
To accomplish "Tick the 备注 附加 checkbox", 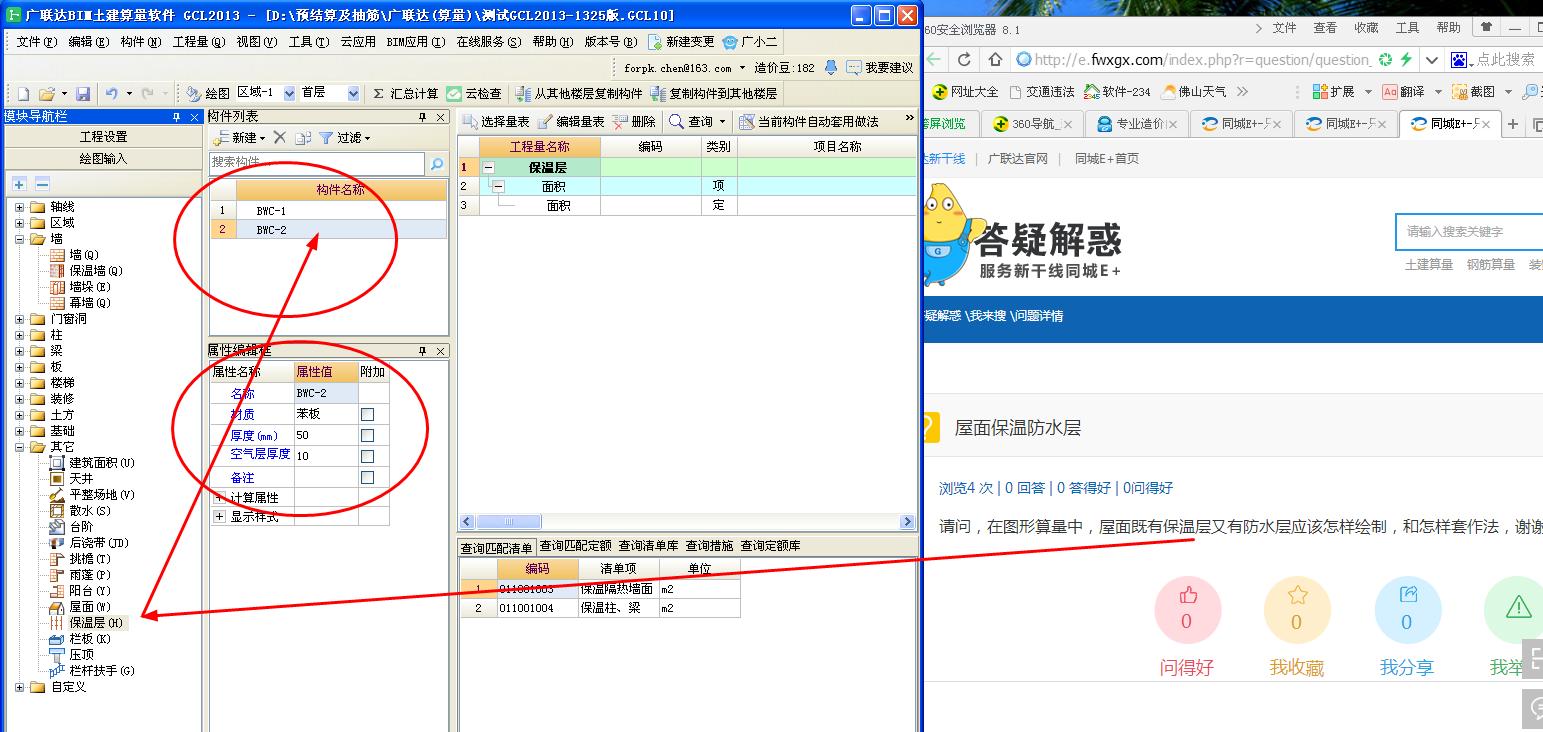I will click(367, 478).
